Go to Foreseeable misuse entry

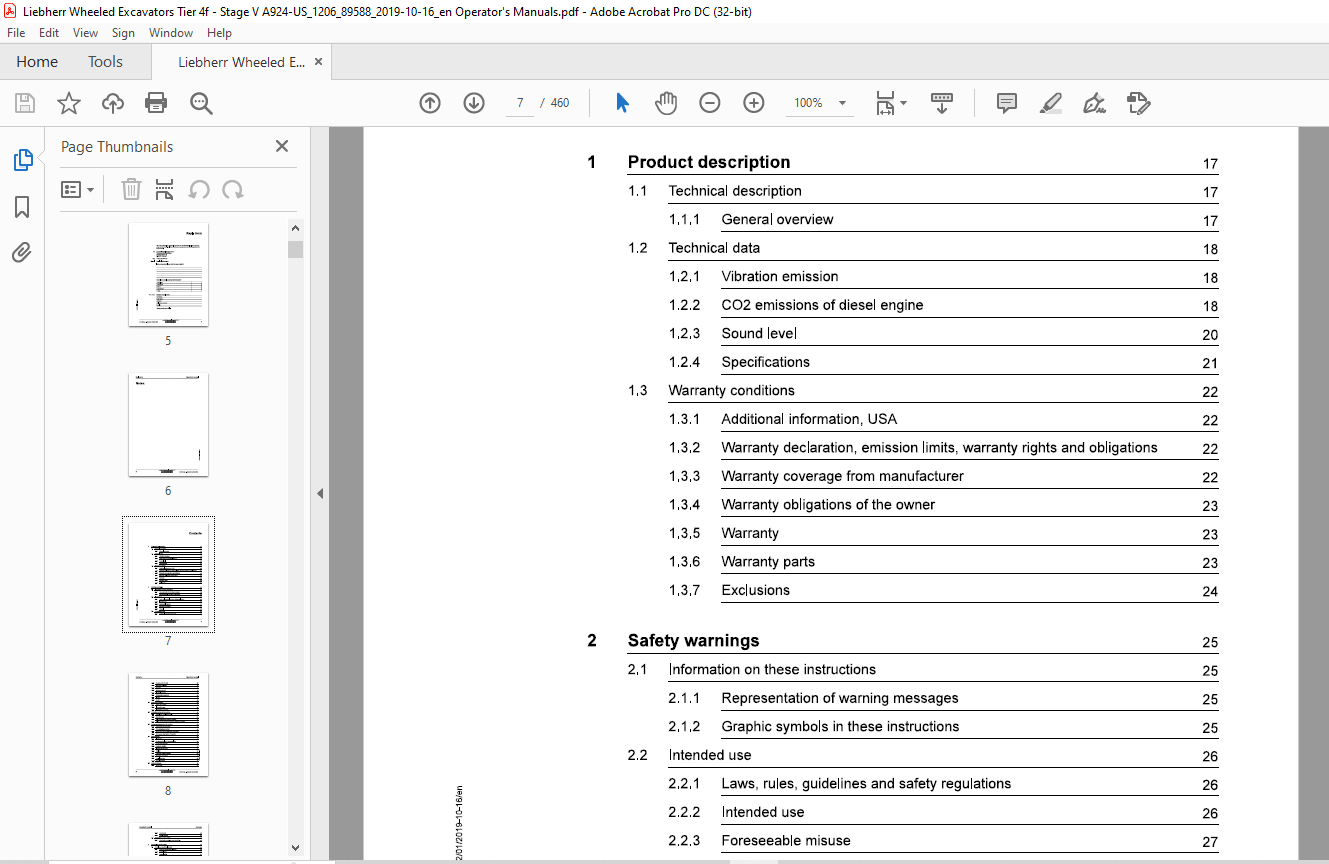(786, 840)
